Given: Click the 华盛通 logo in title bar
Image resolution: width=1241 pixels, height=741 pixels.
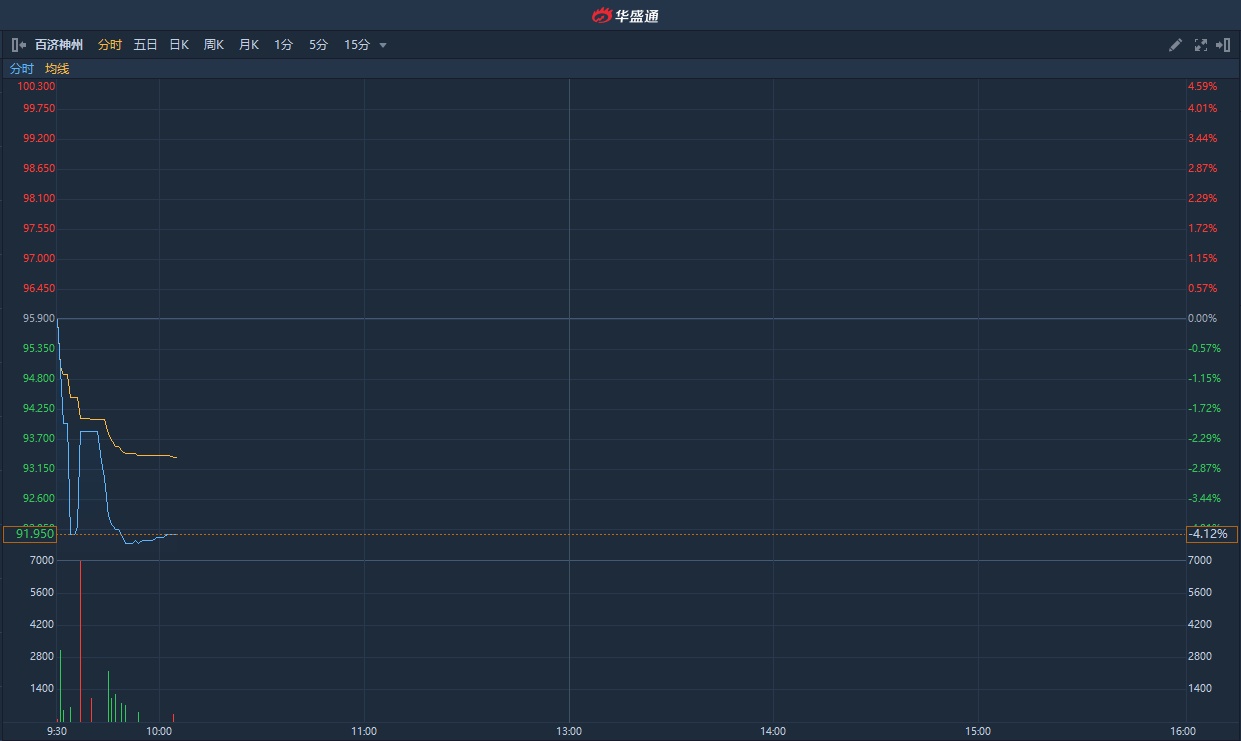Looking at the screenshot, I should click(x=624, y=15).
